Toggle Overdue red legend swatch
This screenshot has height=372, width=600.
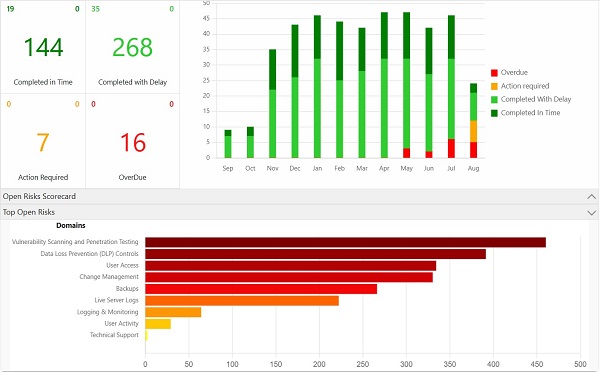pos(494,73)
